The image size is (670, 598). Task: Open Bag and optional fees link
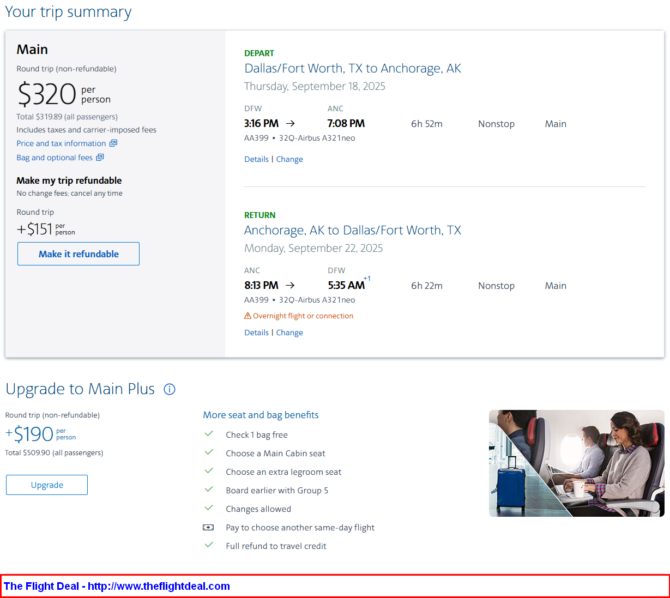click(x=54, y=157)
